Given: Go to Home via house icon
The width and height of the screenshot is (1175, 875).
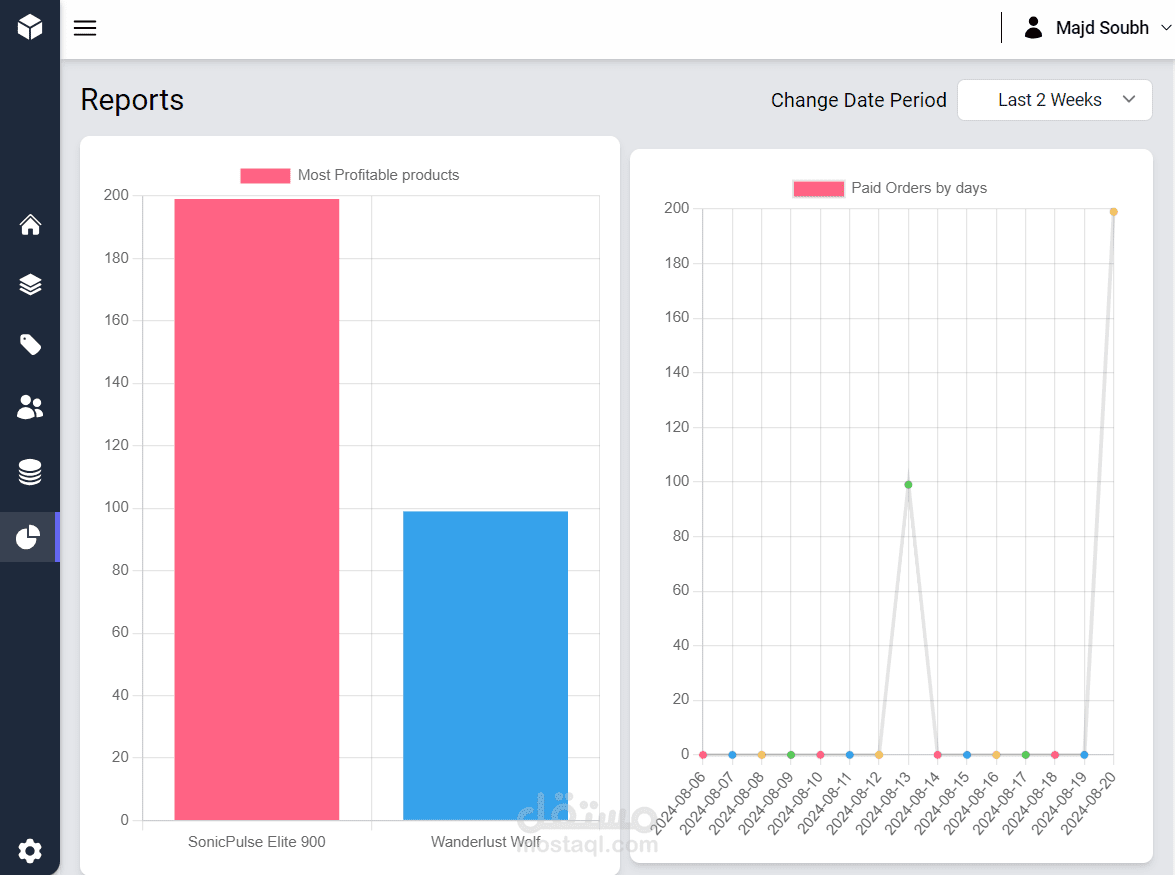Looking at the screenshot, I should tap(30, 225).
